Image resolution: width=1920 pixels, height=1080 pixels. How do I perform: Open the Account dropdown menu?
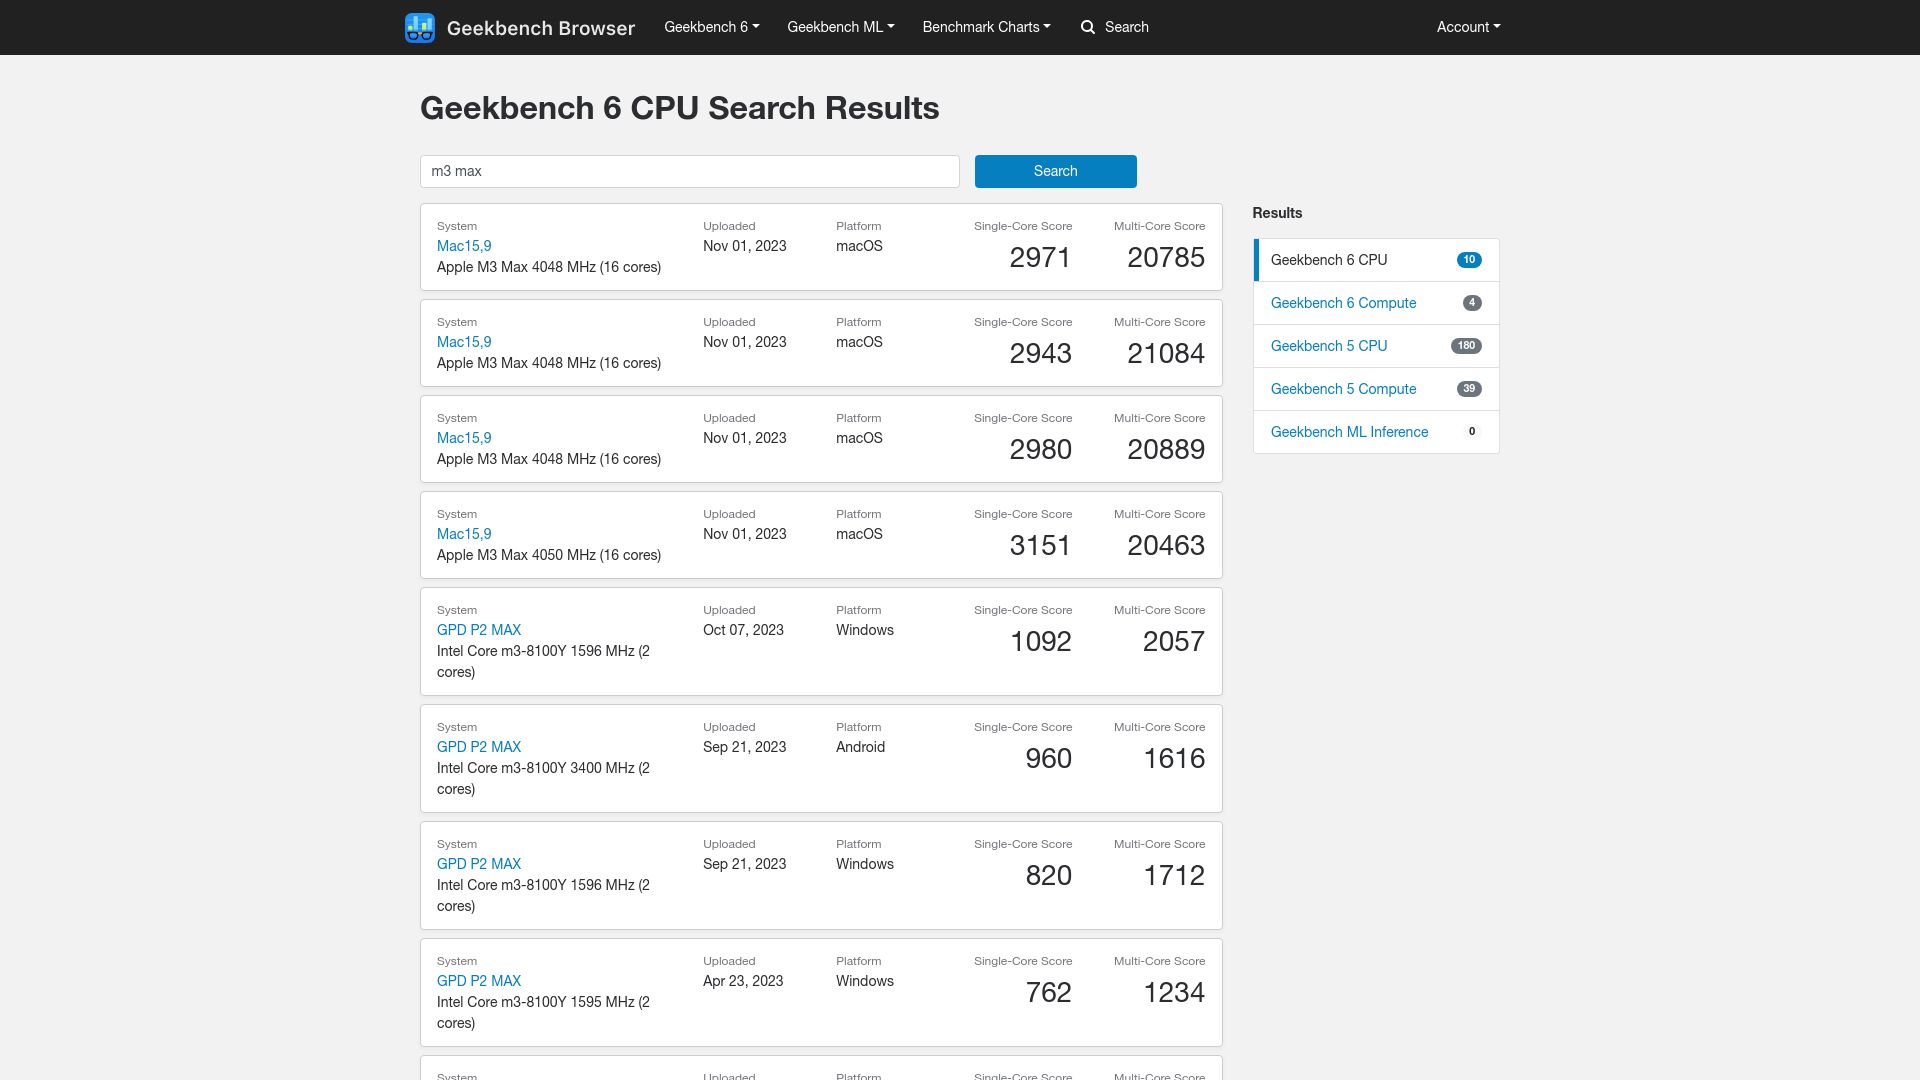(x=1469, y=27)
